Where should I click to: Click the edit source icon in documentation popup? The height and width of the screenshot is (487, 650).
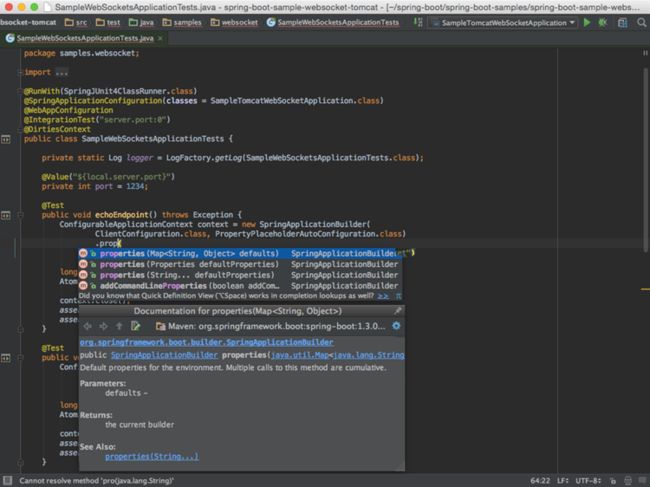(x=136, y=326)
